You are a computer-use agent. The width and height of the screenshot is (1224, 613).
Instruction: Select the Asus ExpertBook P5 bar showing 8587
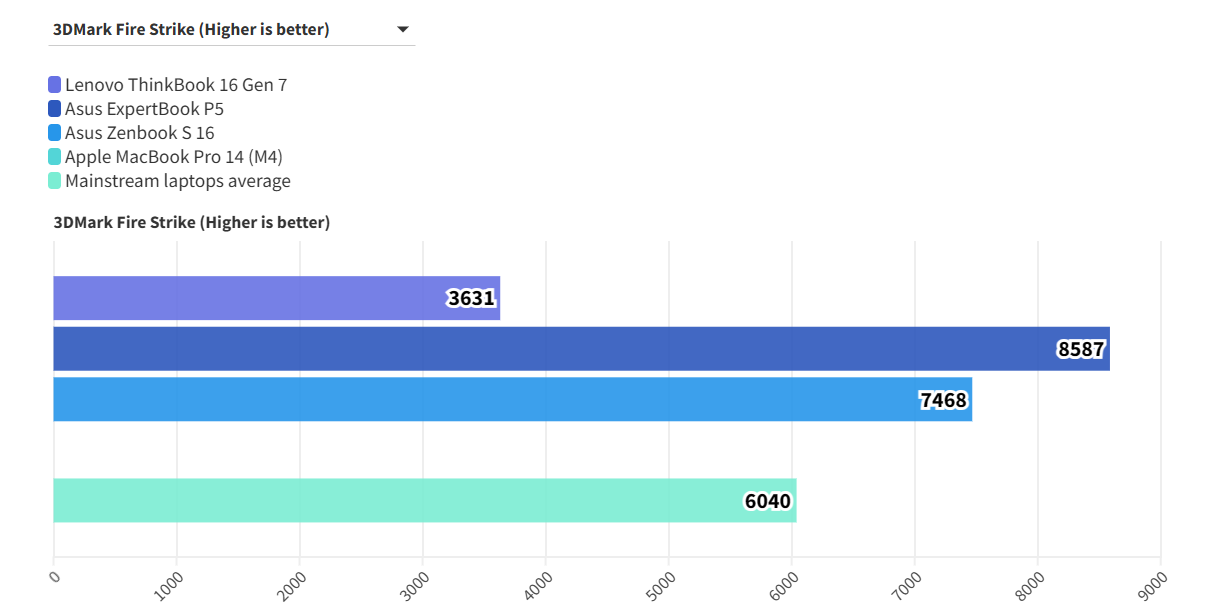point(550,349)
